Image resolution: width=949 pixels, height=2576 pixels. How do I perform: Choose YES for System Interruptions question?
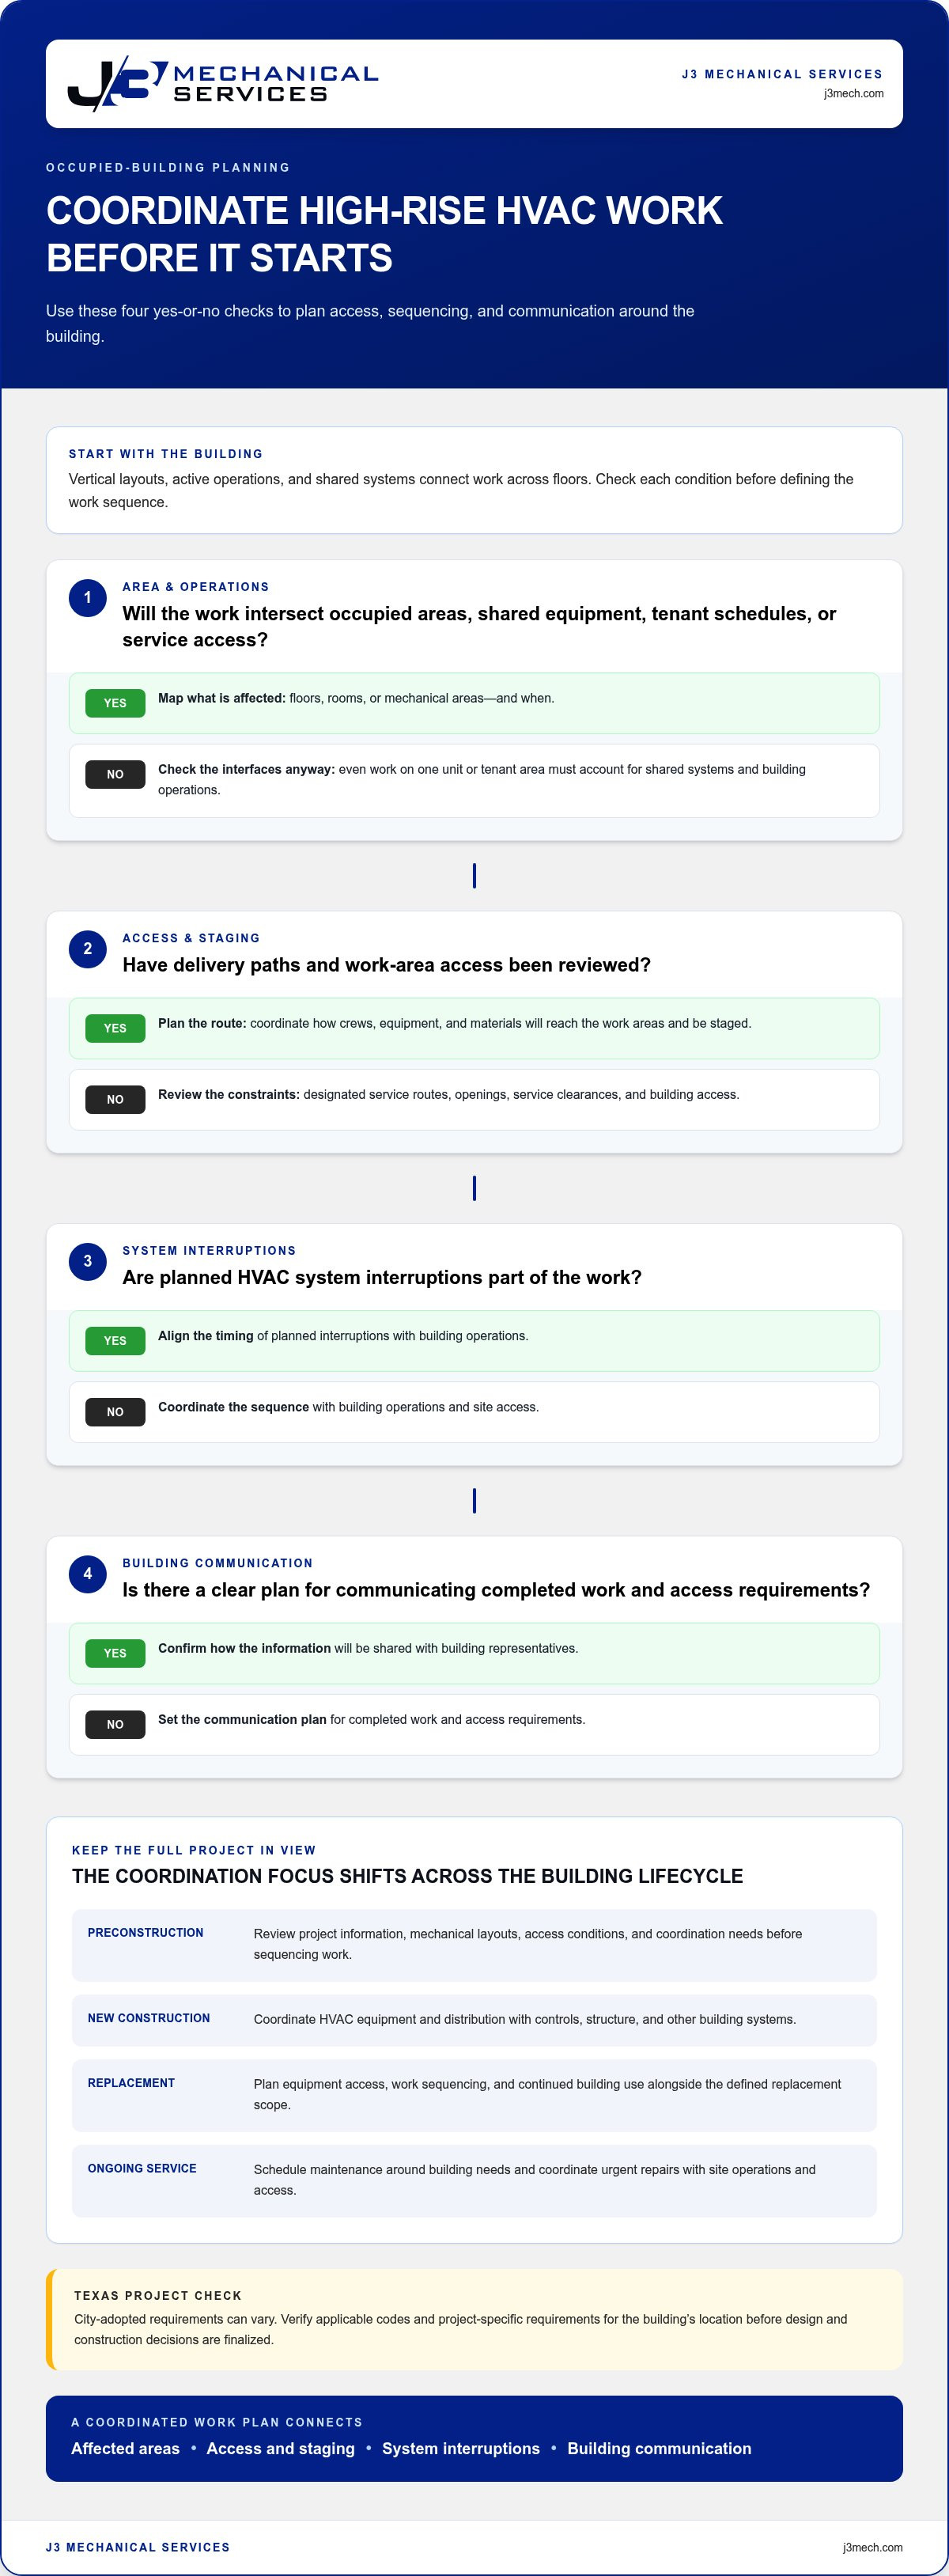pos(115,1341)
